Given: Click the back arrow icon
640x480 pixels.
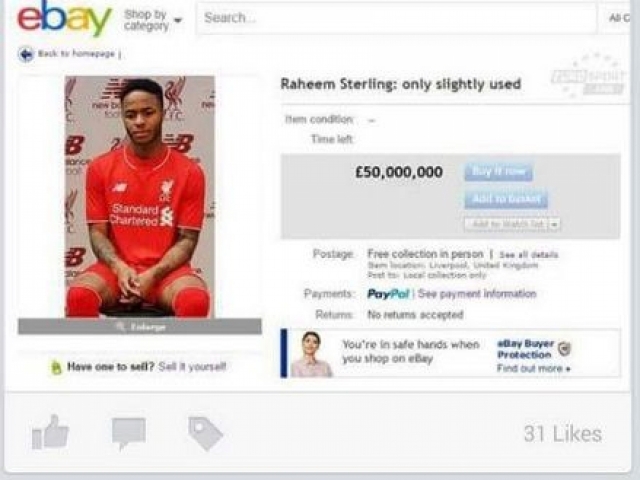Looking at the screenshot, I should [26, 54].
